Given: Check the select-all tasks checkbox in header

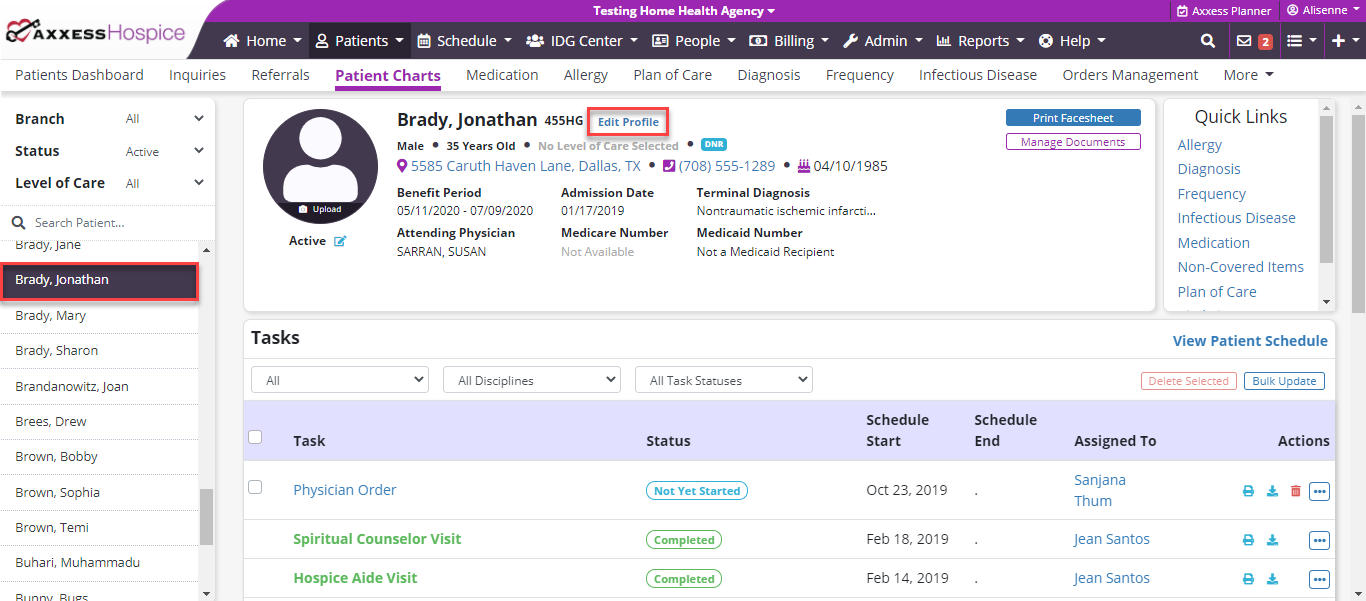Looking at the screenshot, I should click(x=255, y=437).
